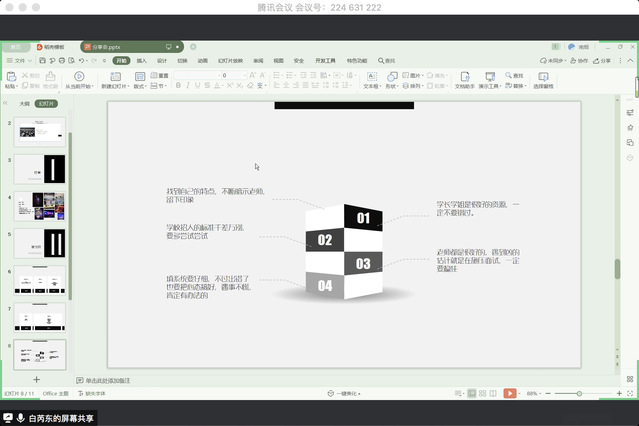The width and height of the screenshot is (639, 426).
Task: Switch to the 插入 ribbon tab
Action: click(142, 60)
